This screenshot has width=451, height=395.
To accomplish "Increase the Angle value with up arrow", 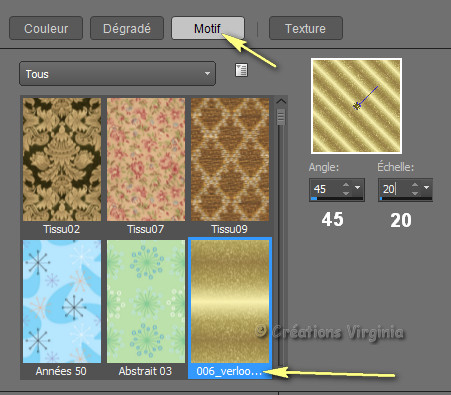I will [346, 185].
